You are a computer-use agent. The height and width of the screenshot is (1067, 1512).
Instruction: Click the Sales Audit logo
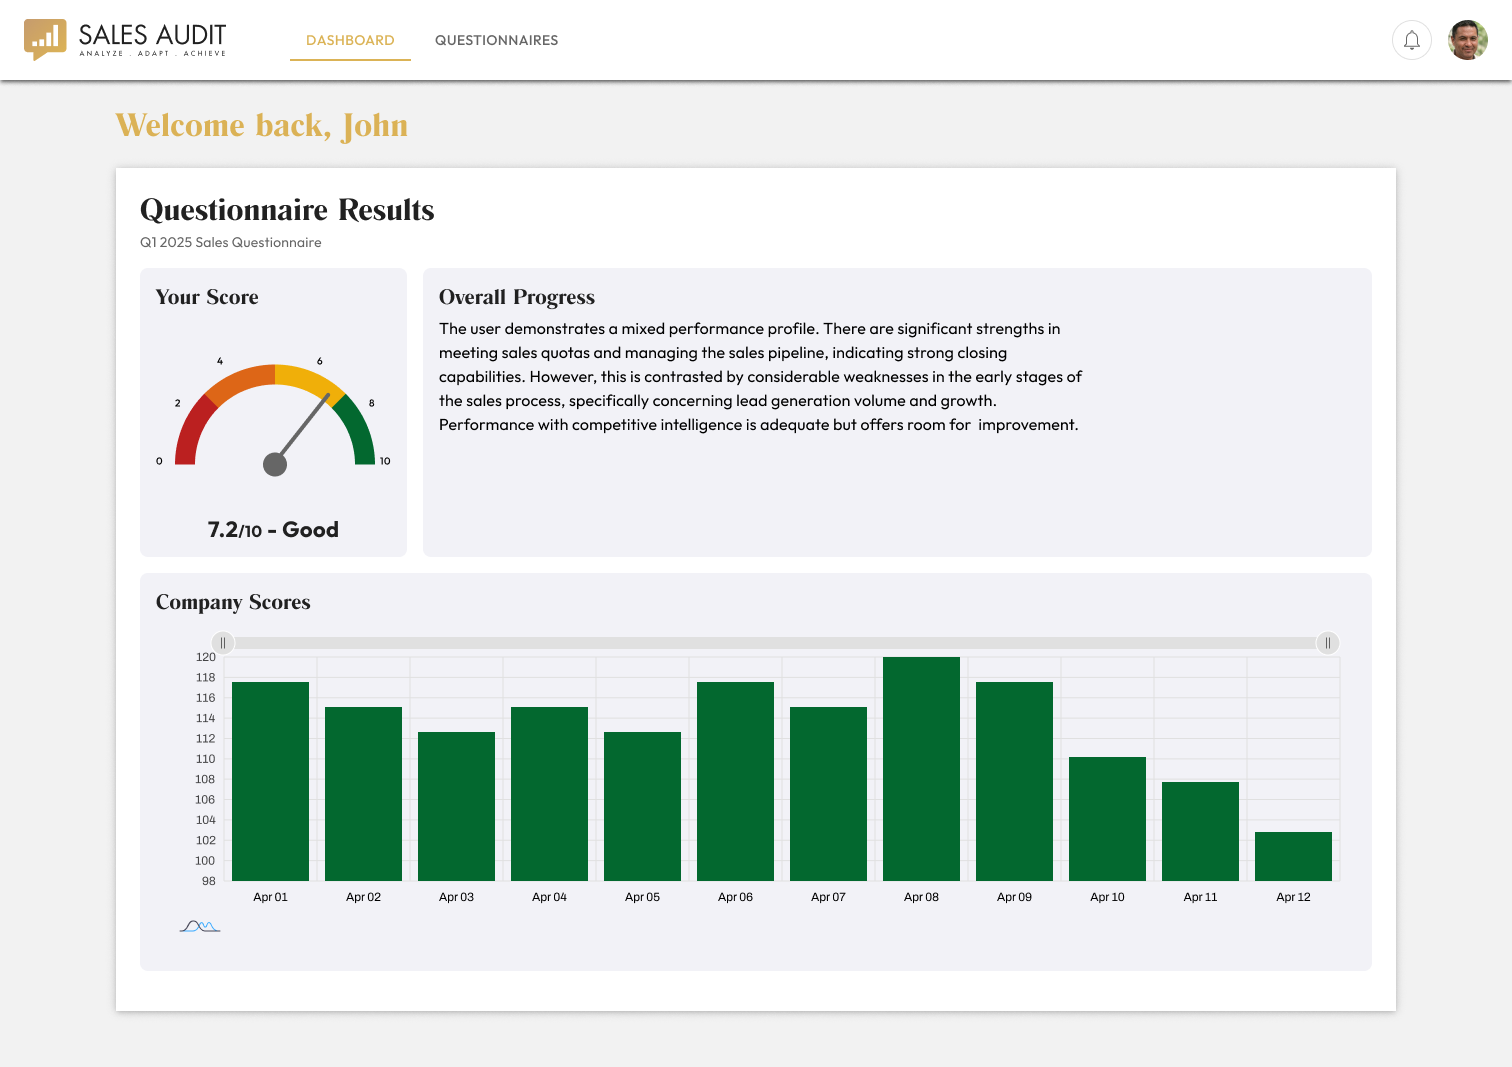click(125, 40)
